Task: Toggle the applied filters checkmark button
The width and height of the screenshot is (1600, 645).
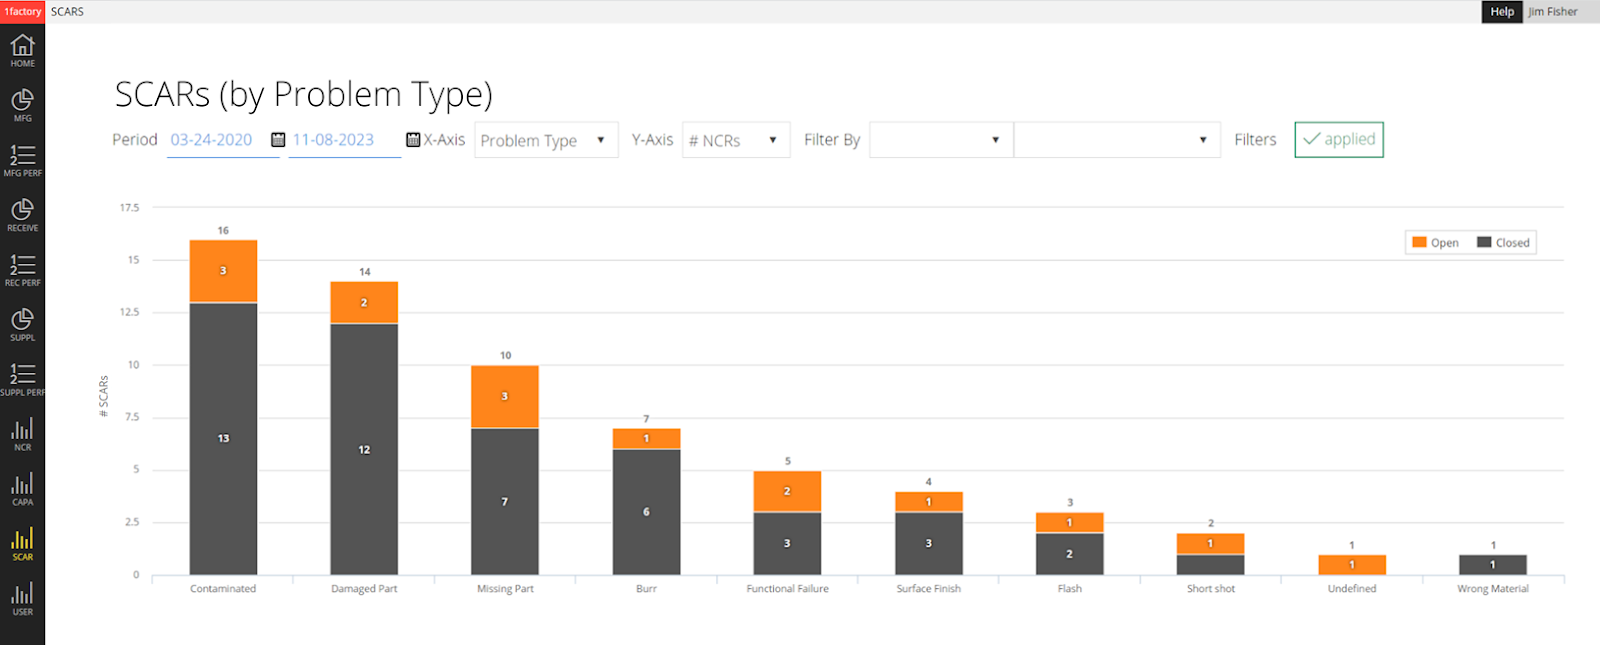Action: pyautogui.click(x=1339, y=140)
